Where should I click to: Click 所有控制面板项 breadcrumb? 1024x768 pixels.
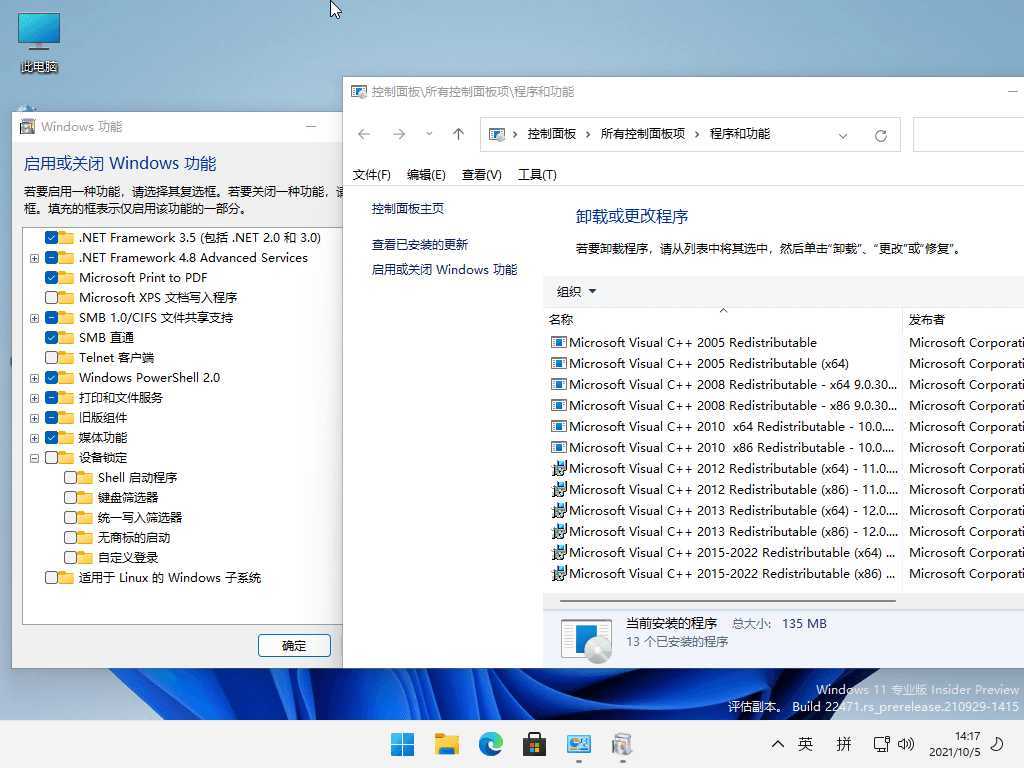(643, 134)
